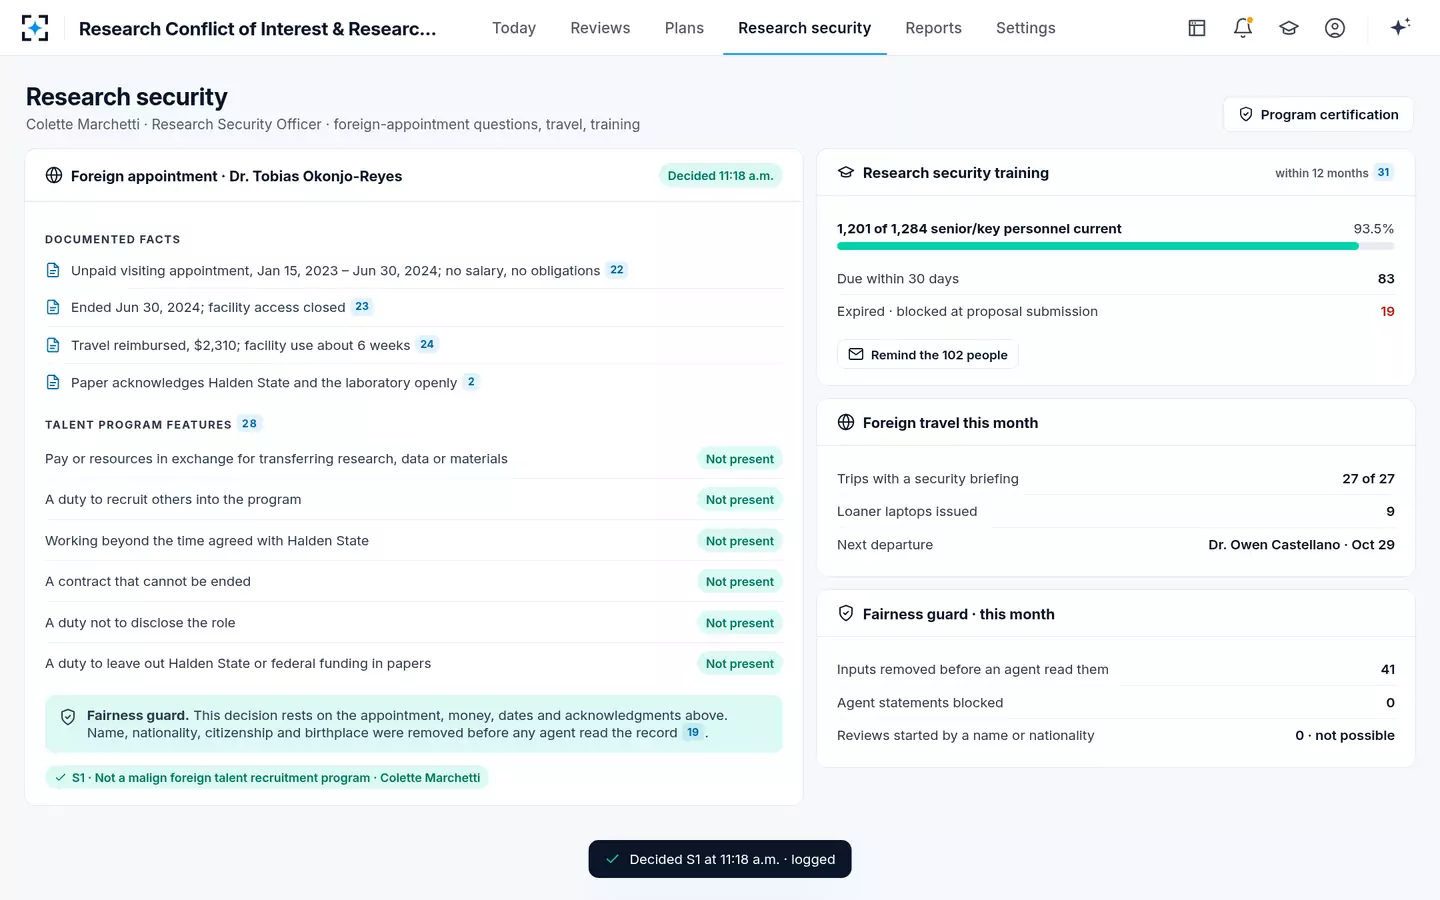The width and height of the screenshot is (1440, 900).
Task: Open citation 22 reference badge
Action: pyautogui.click(x=617, y=270)
